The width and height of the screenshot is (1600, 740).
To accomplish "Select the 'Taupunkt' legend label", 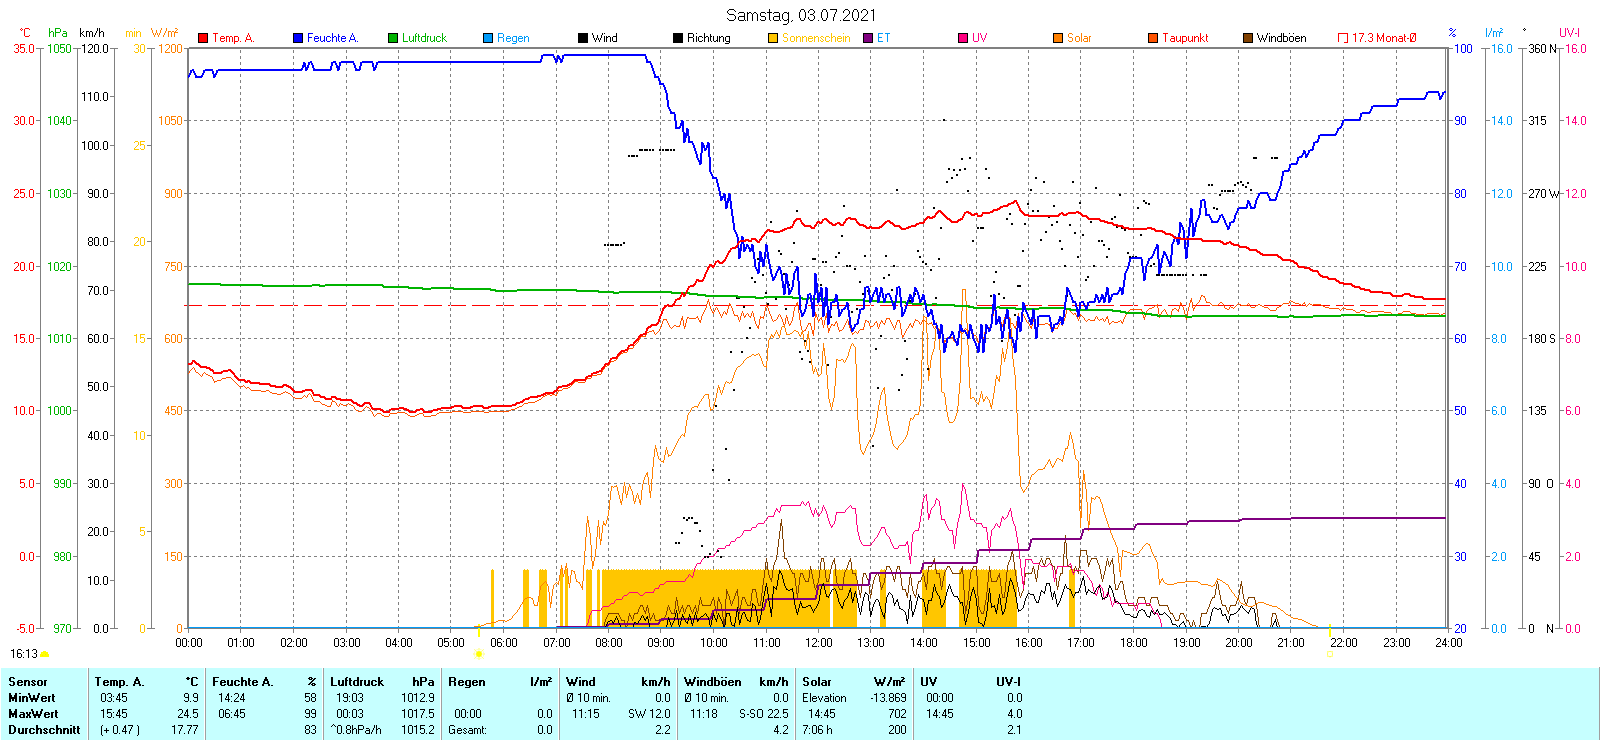I will click(1185, 38).
